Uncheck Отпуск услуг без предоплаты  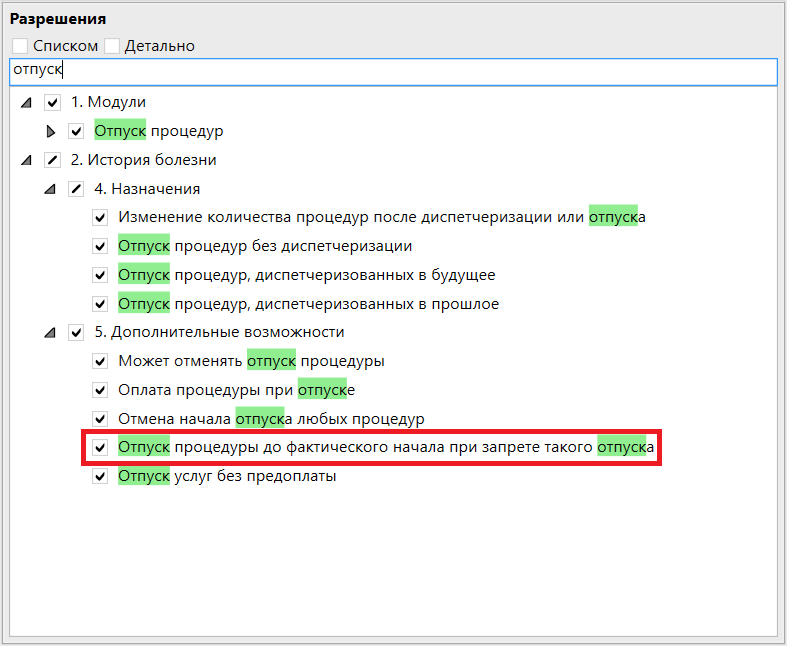(x=100, y=477)
